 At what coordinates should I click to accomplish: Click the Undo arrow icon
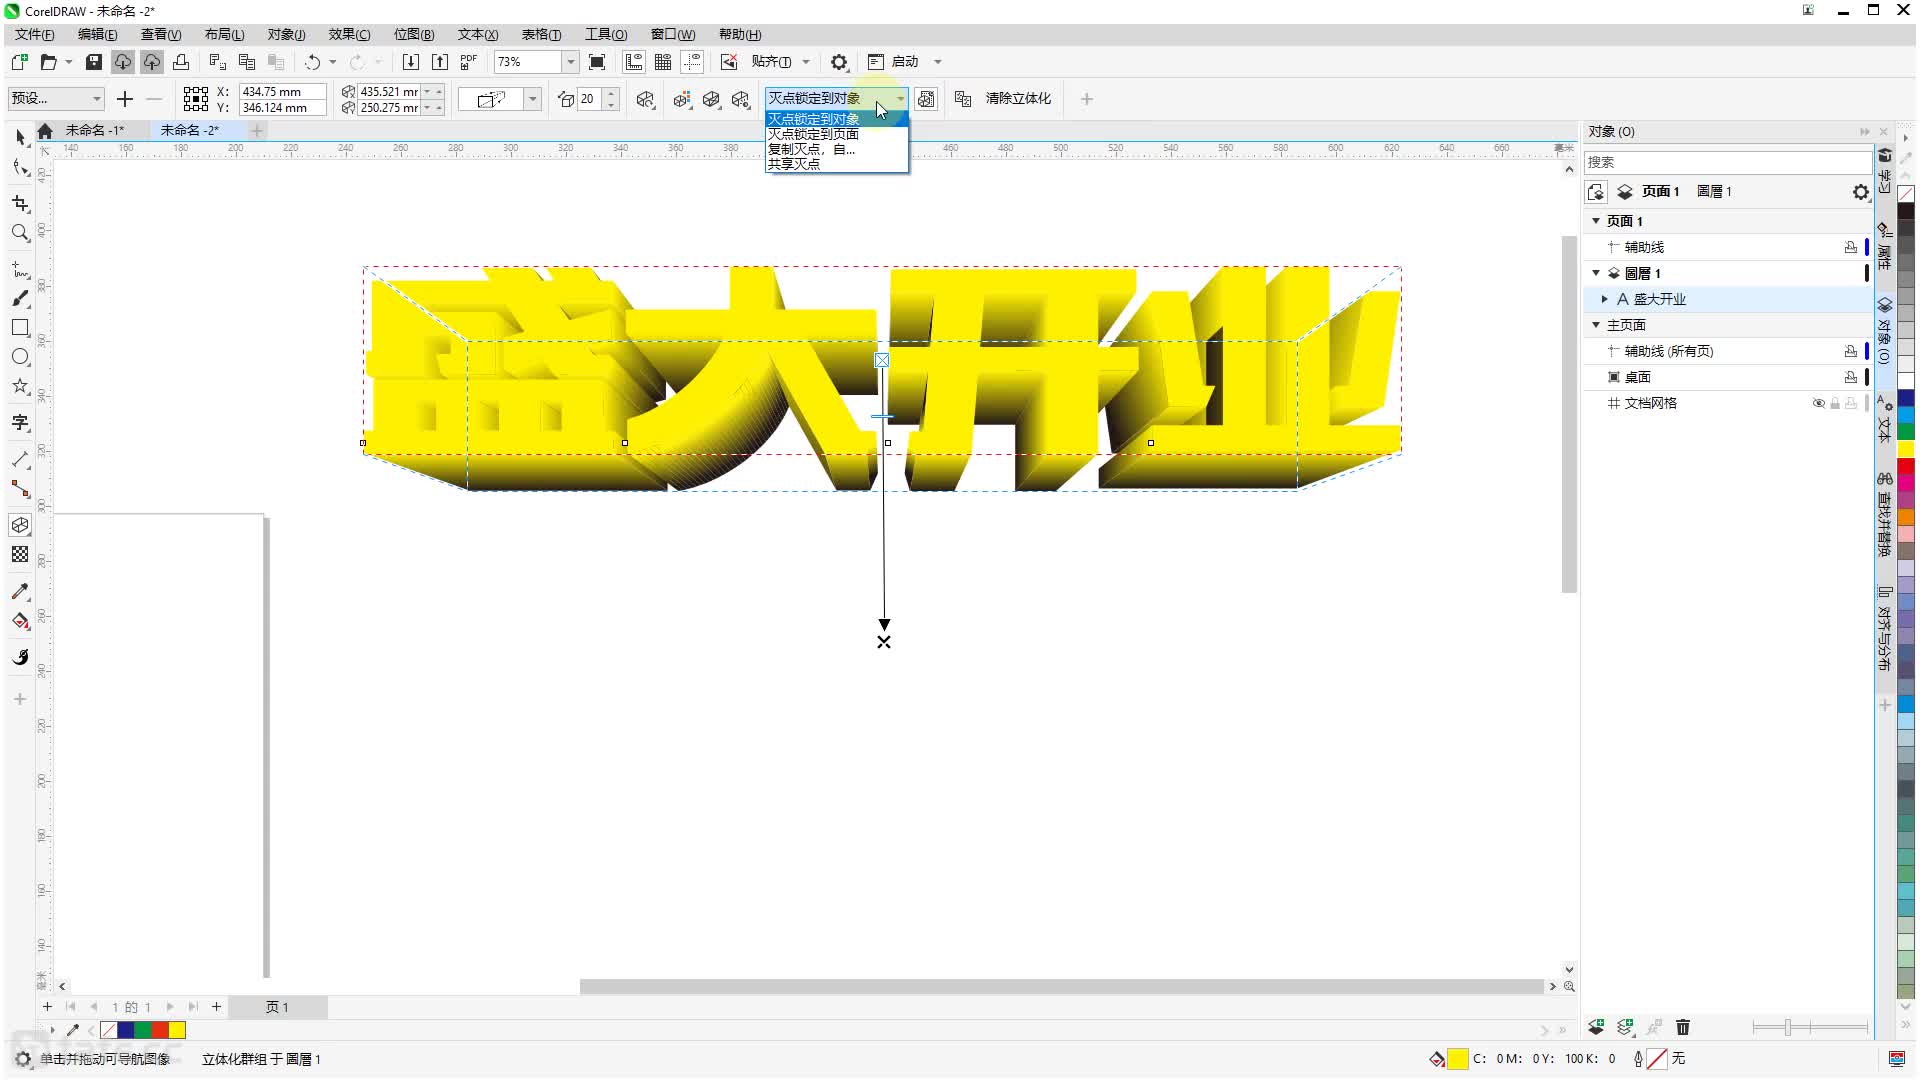[x=313, y=62]
